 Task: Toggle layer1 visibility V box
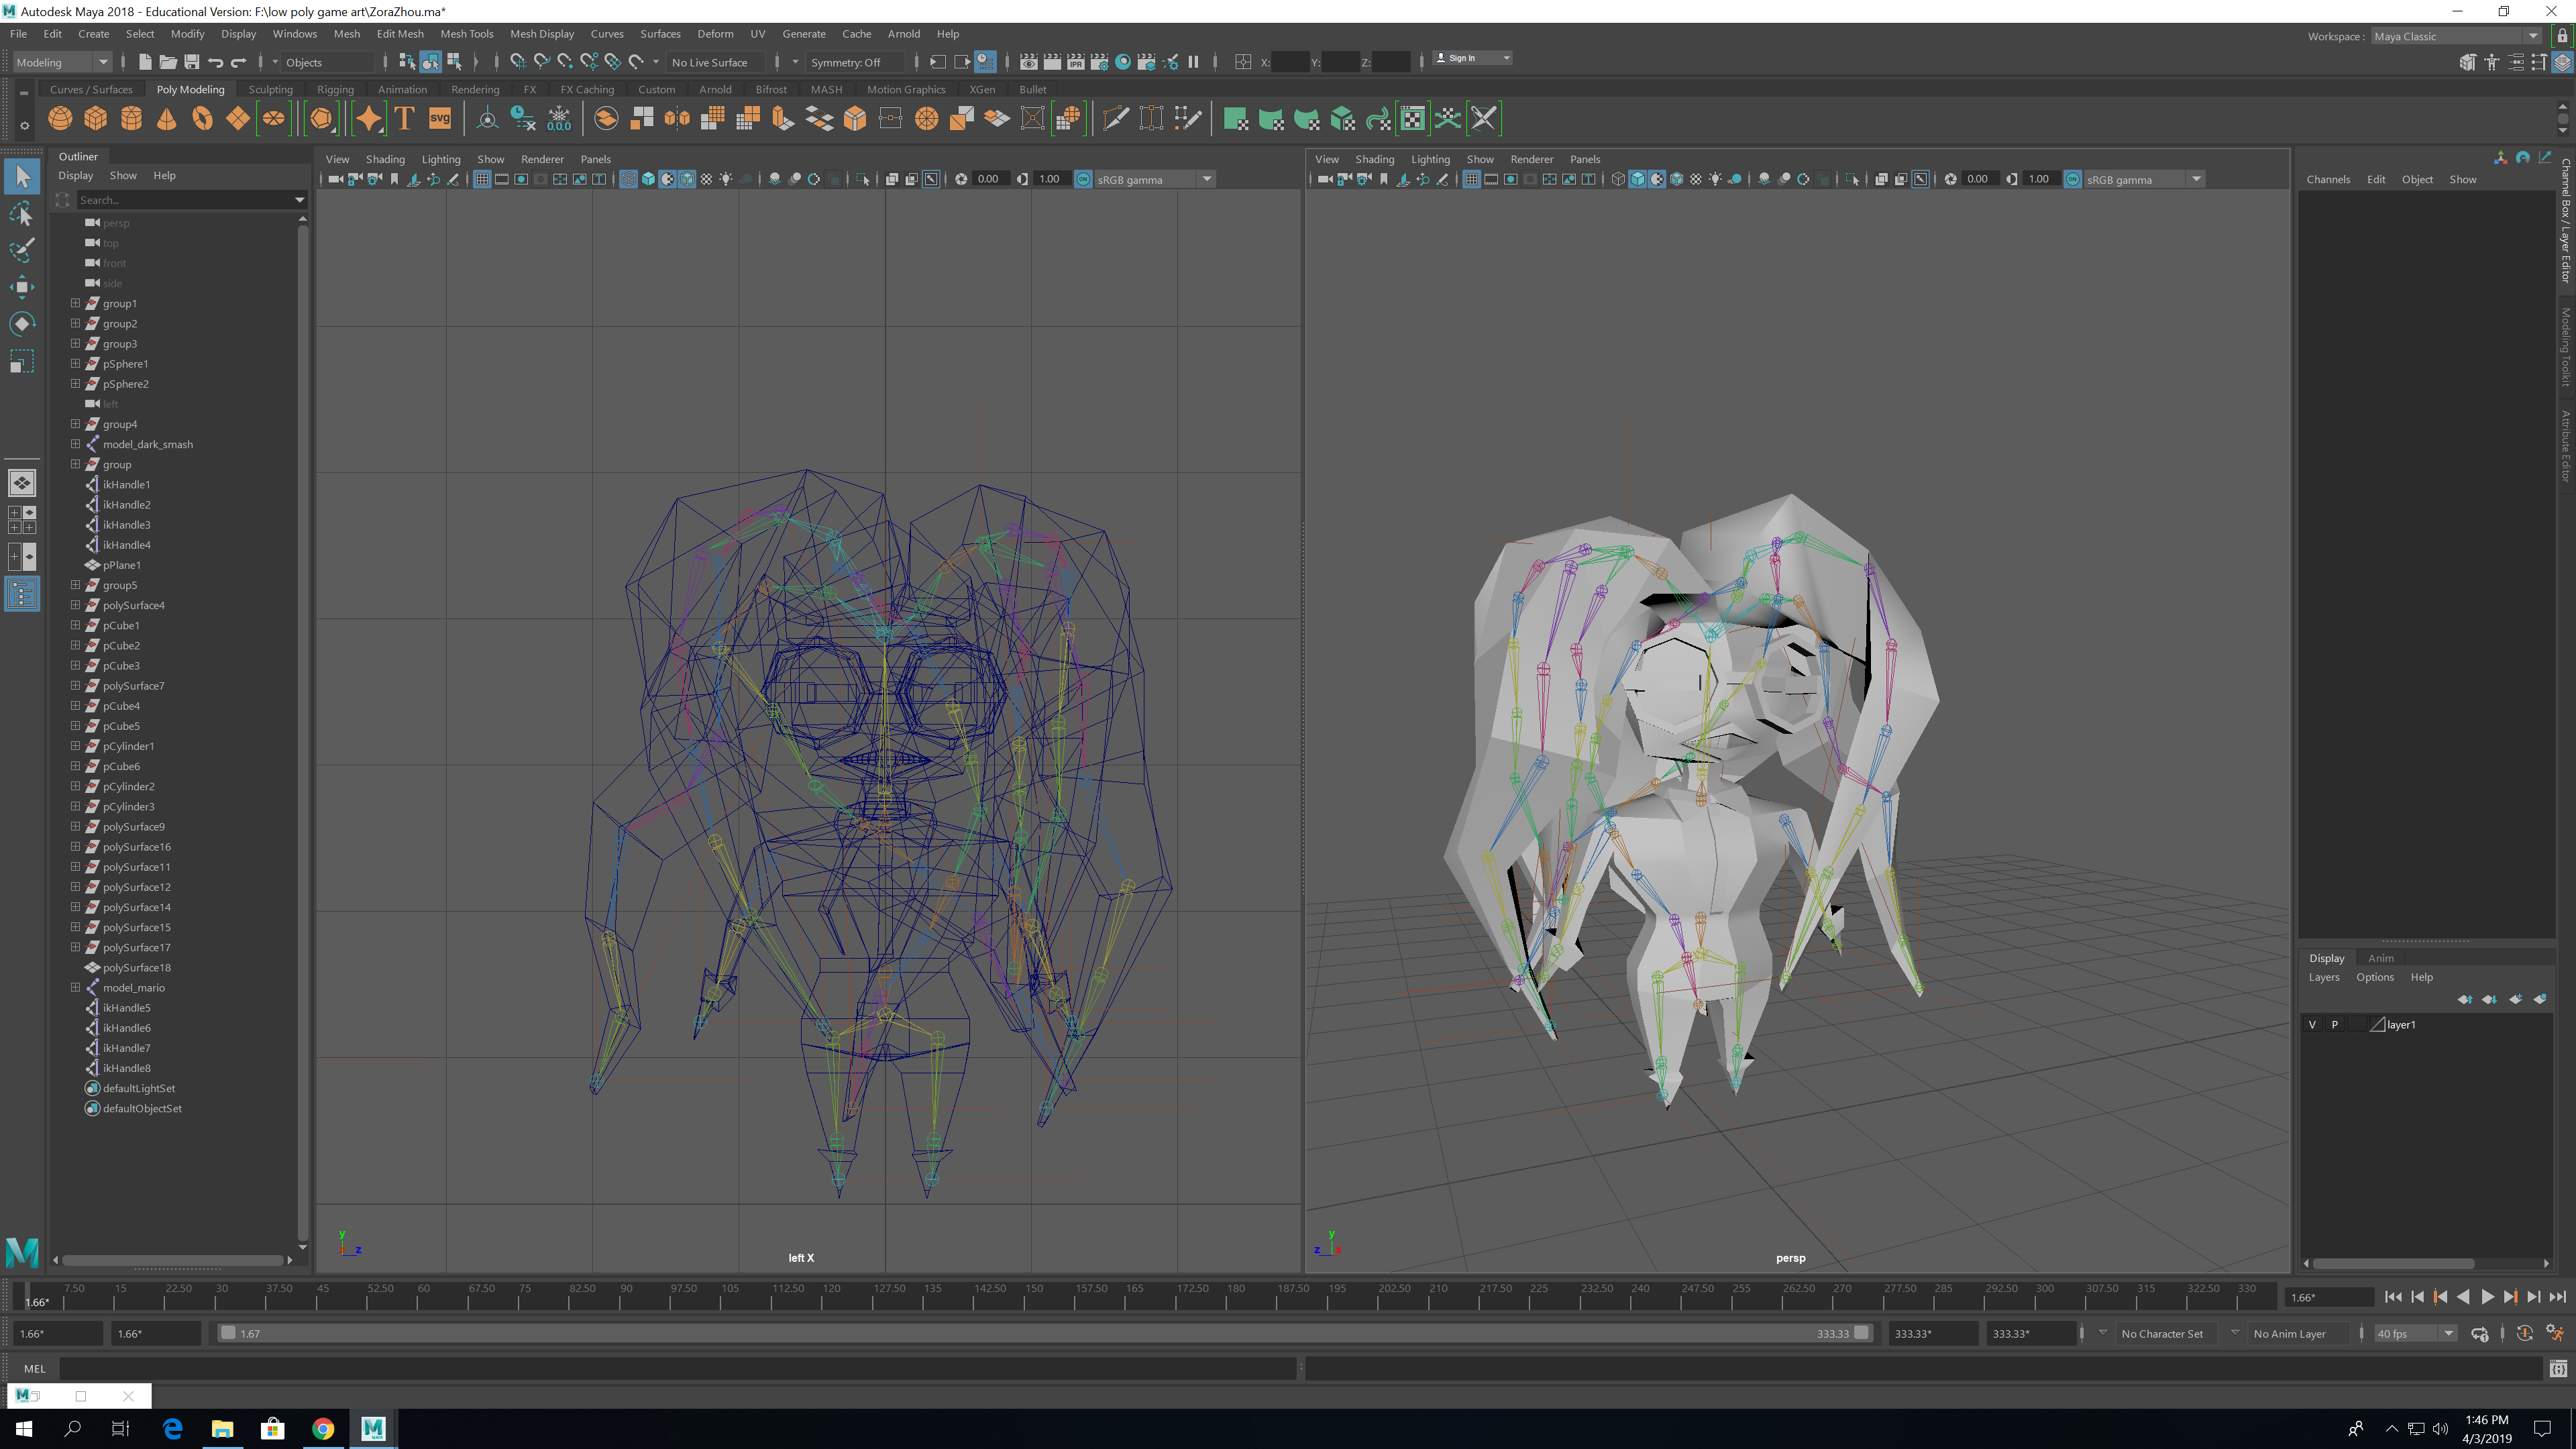[2312, 1024]
